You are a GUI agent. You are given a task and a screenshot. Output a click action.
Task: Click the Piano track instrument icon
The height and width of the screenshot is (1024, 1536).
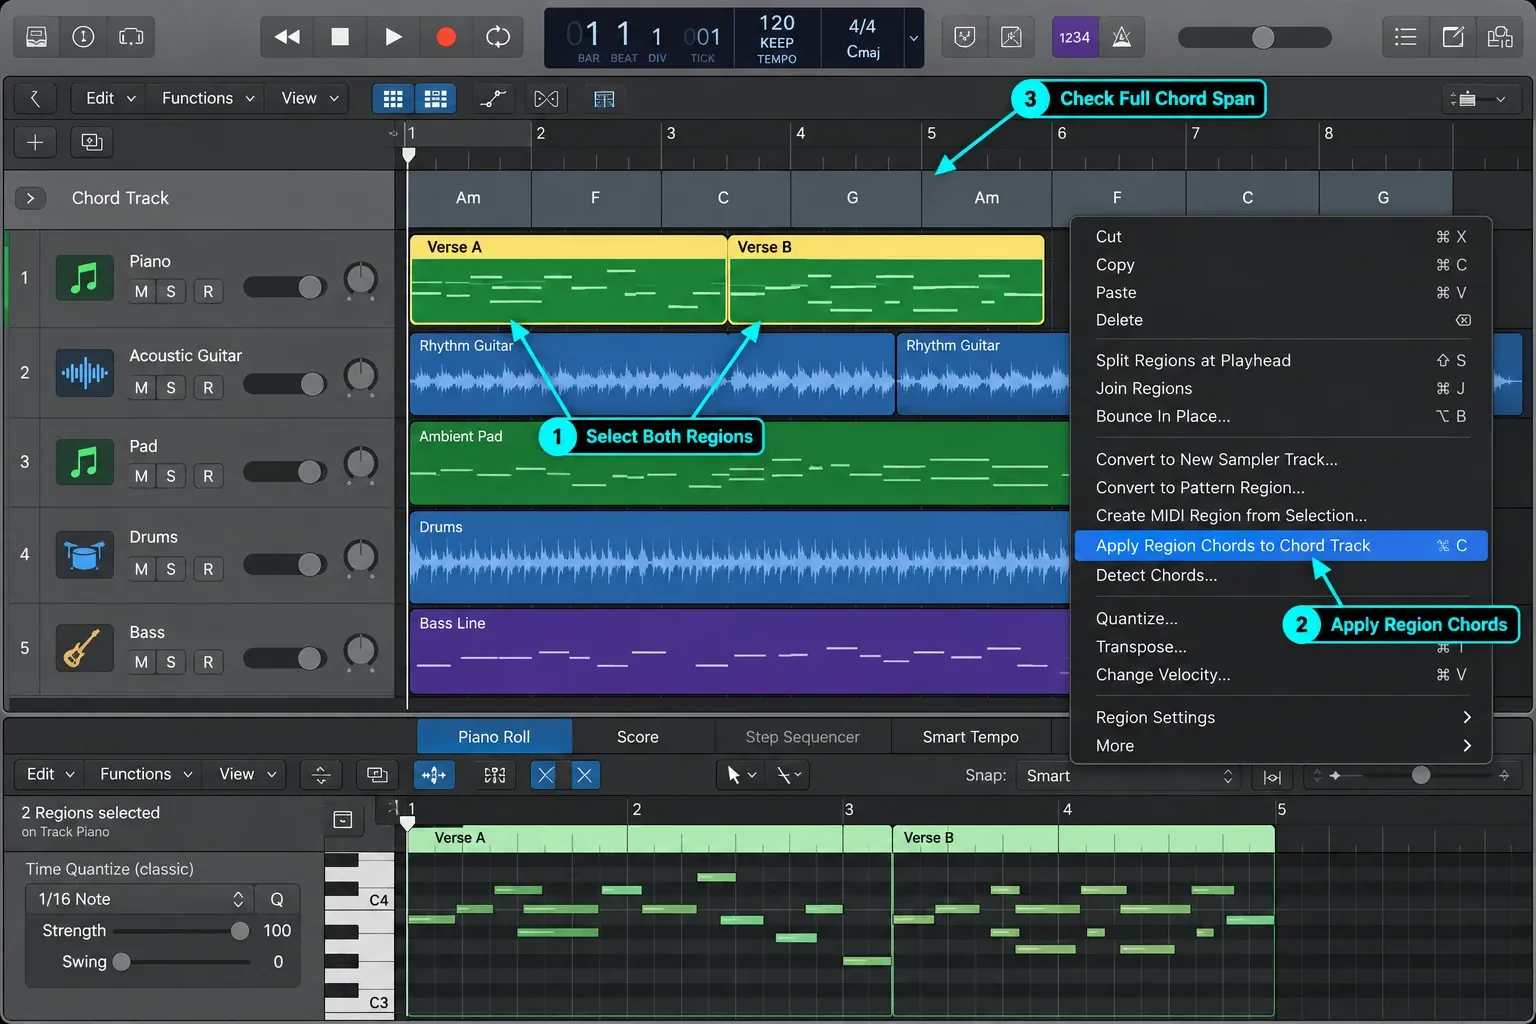pos(84,277)
